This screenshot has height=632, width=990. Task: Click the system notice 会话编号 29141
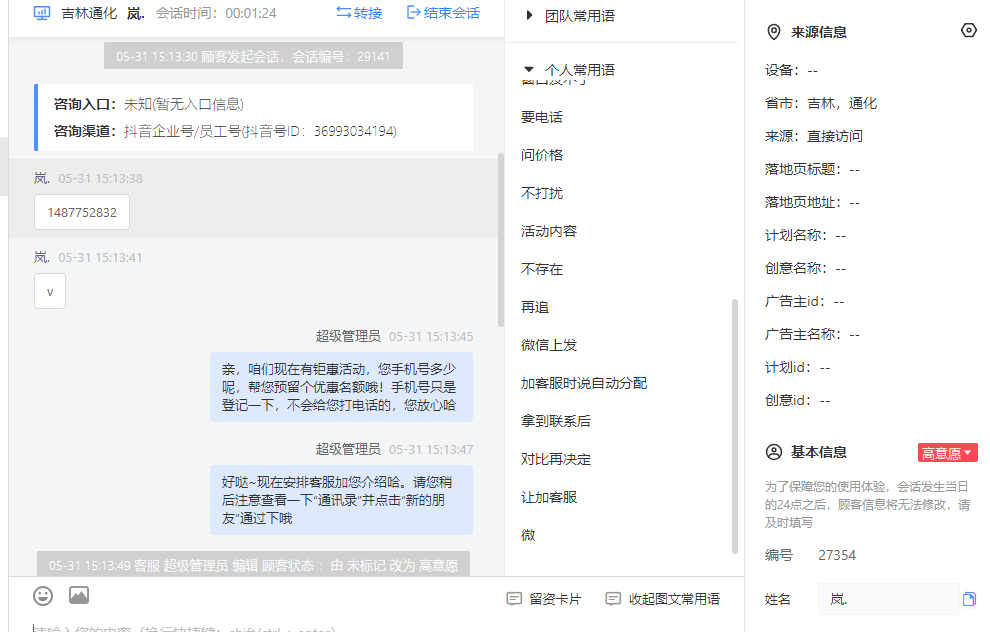tap(253, 56)
